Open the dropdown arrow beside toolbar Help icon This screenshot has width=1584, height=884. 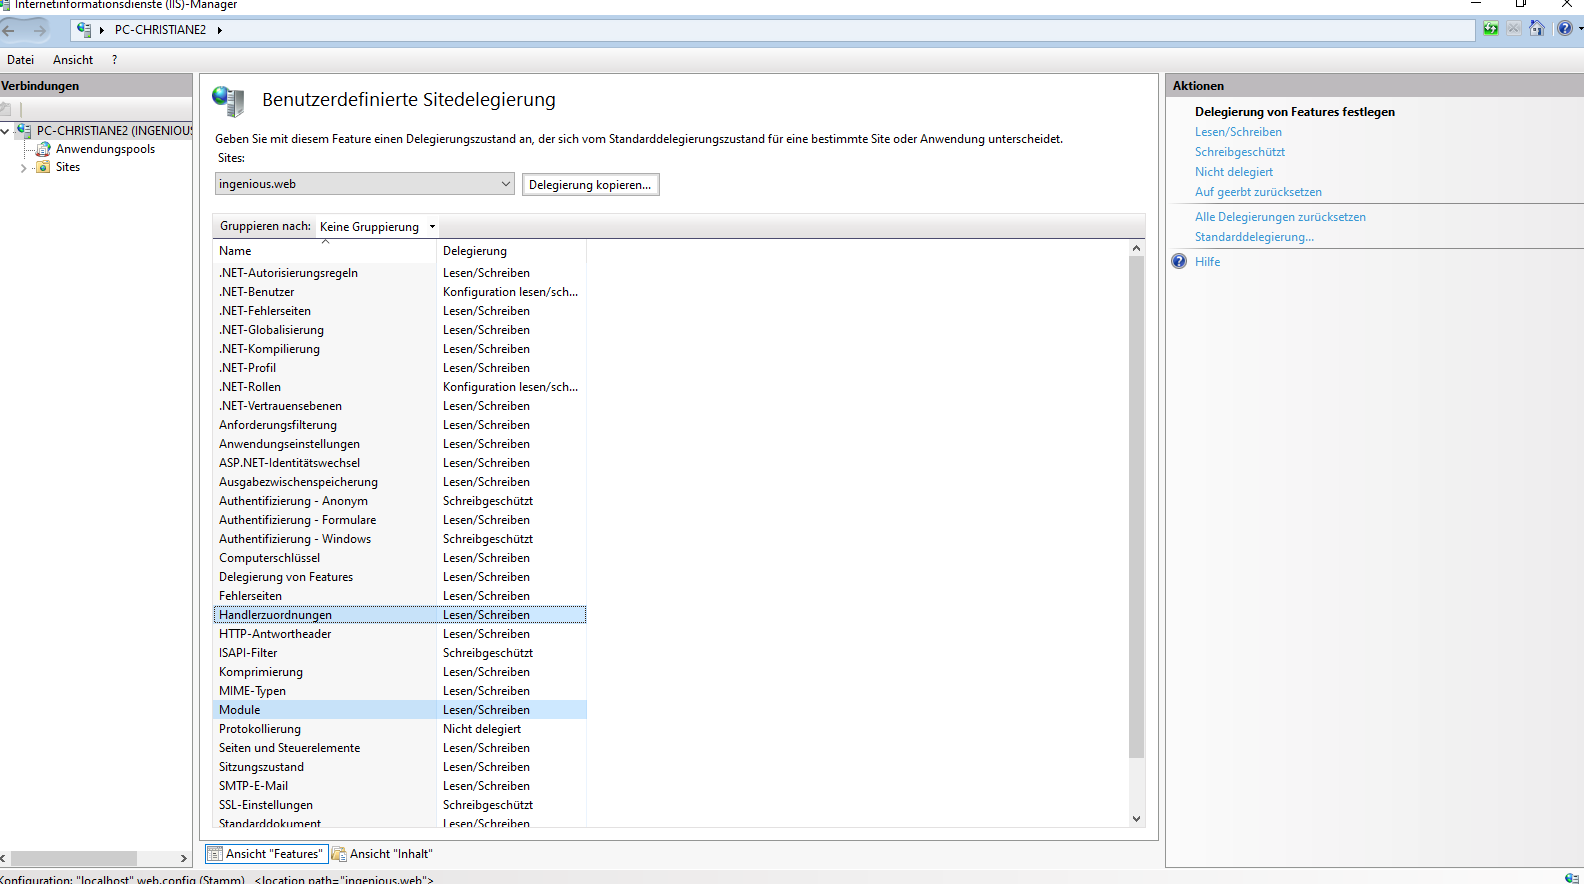[x=1580, y=29]
